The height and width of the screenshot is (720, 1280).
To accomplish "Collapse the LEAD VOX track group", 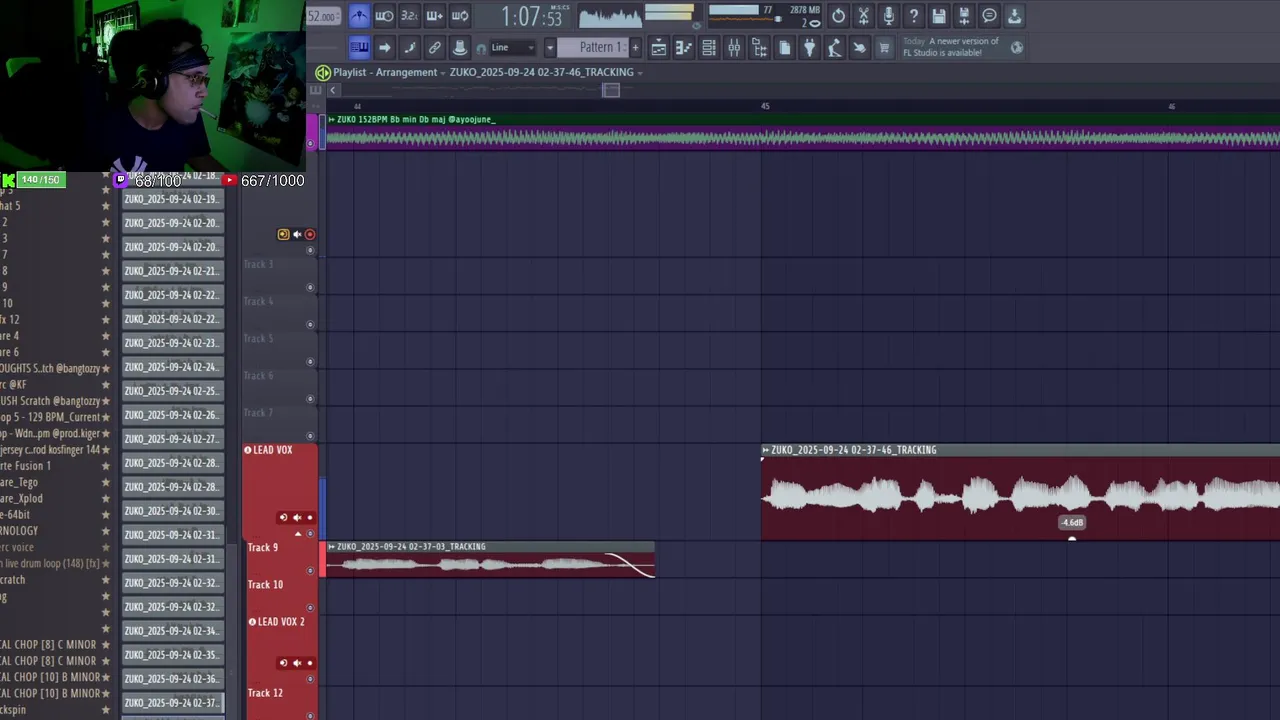I will (x=248, y=450).
